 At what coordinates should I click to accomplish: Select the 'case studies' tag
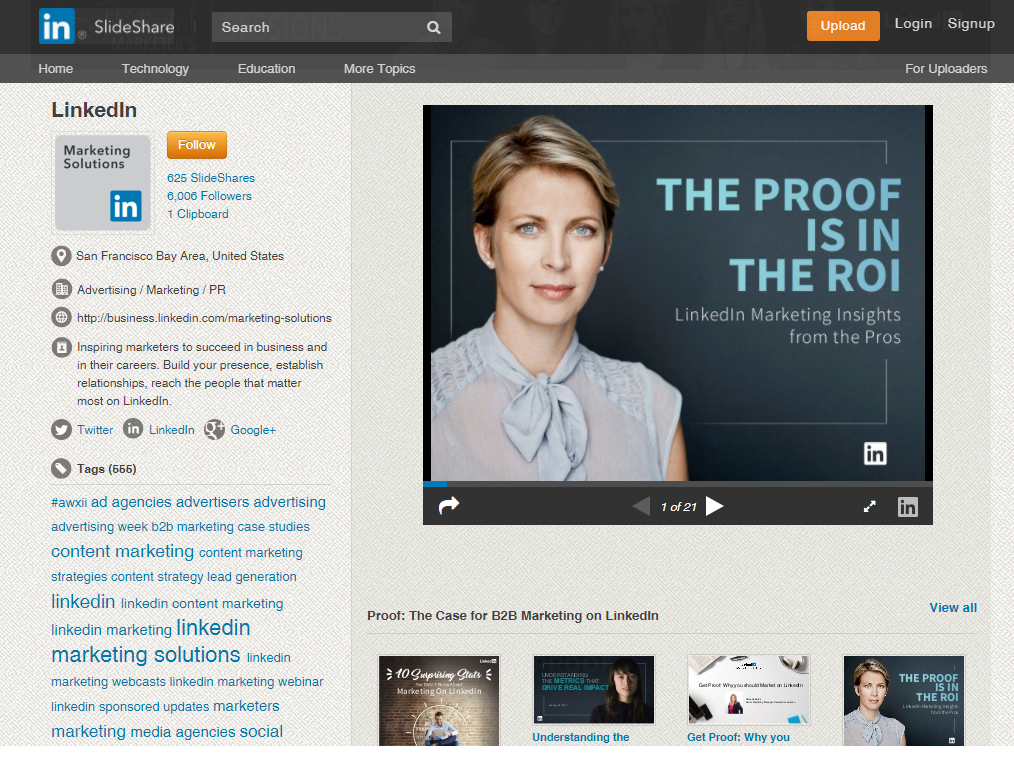(x=274, y=527)
